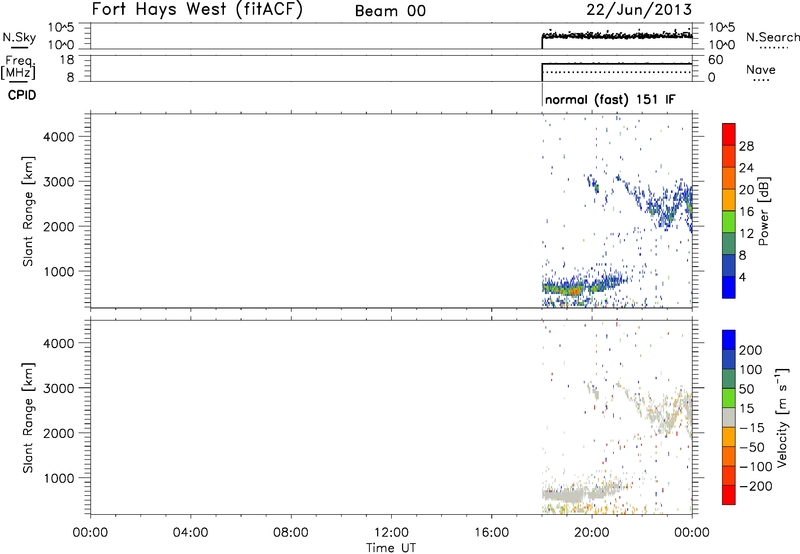800x554 pixels.
Task: Click the 4000 tick in the power panel
Action: [x=59, y=137]
